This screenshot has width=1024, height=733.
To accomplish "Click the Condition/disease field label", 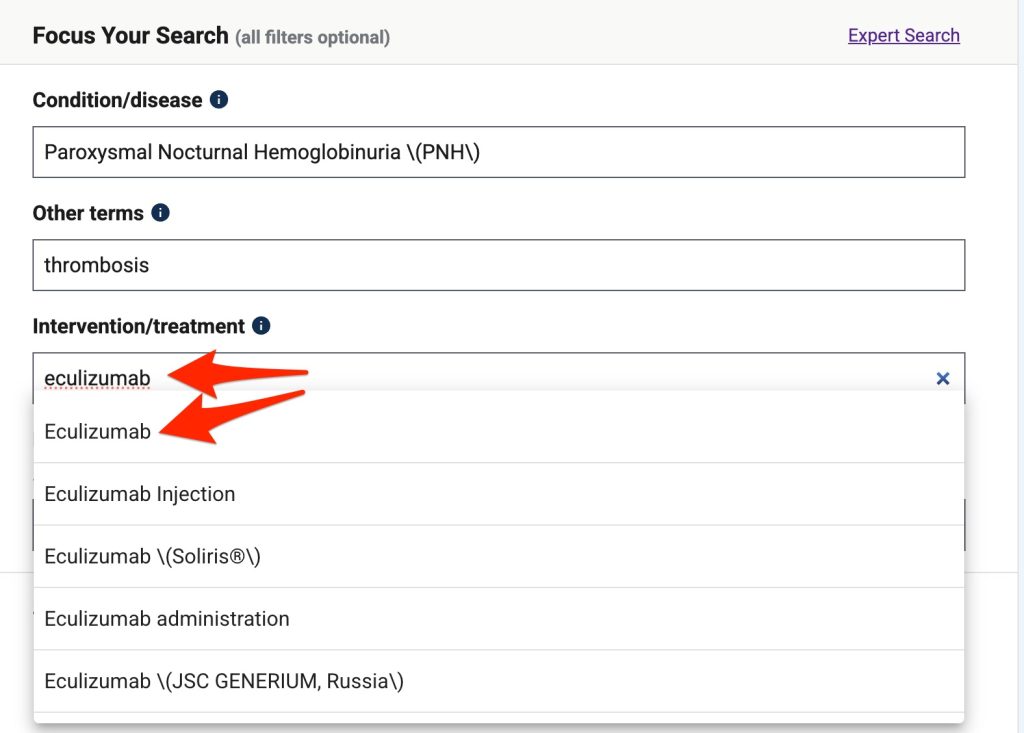I will point(117,100).
